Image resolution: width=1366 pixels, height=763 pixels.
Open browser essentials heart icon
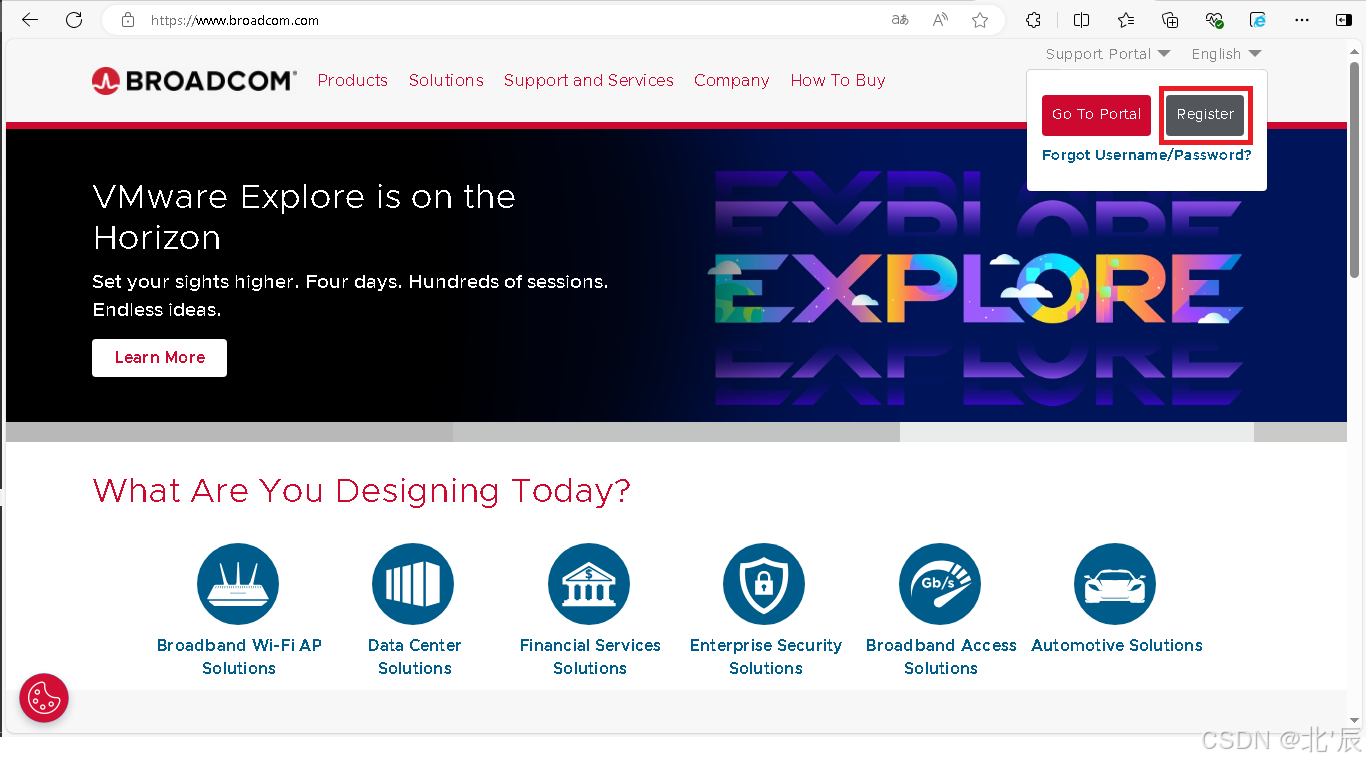click(1214, 20)
